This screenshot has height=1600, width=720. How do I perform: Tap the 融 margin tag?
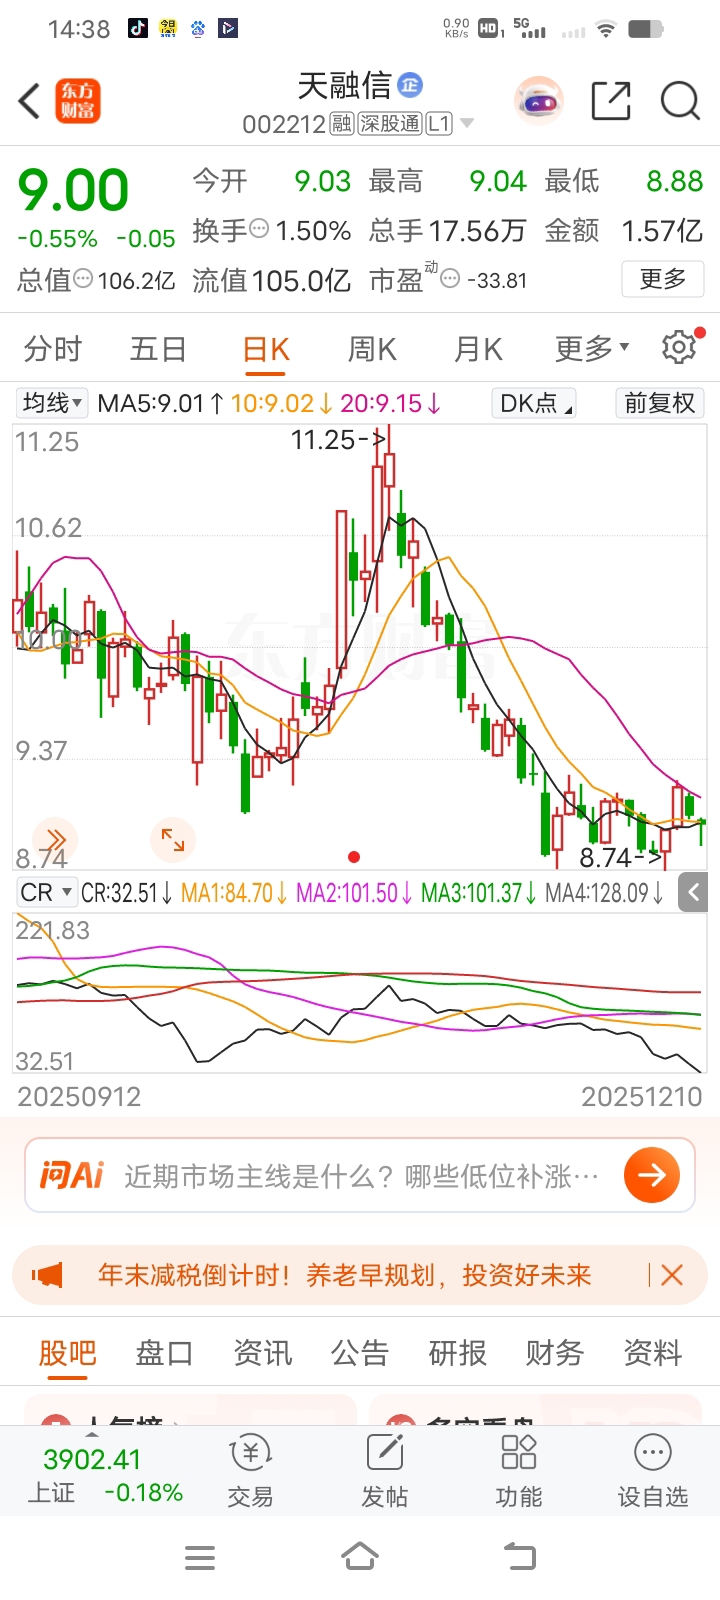tap(342, 124)
